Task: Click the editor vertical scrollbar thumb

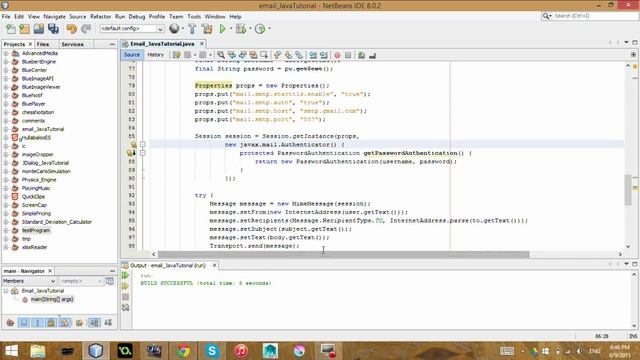Action: pos(628,189)
